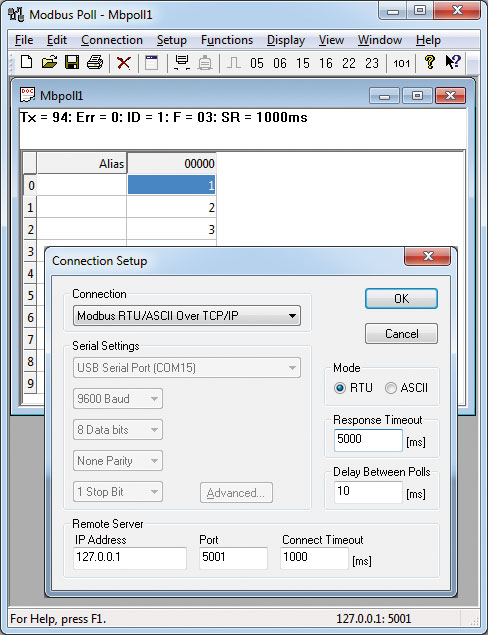Click the function 05 toolbar button
This screenshot has height=635, width=489.
256,63
